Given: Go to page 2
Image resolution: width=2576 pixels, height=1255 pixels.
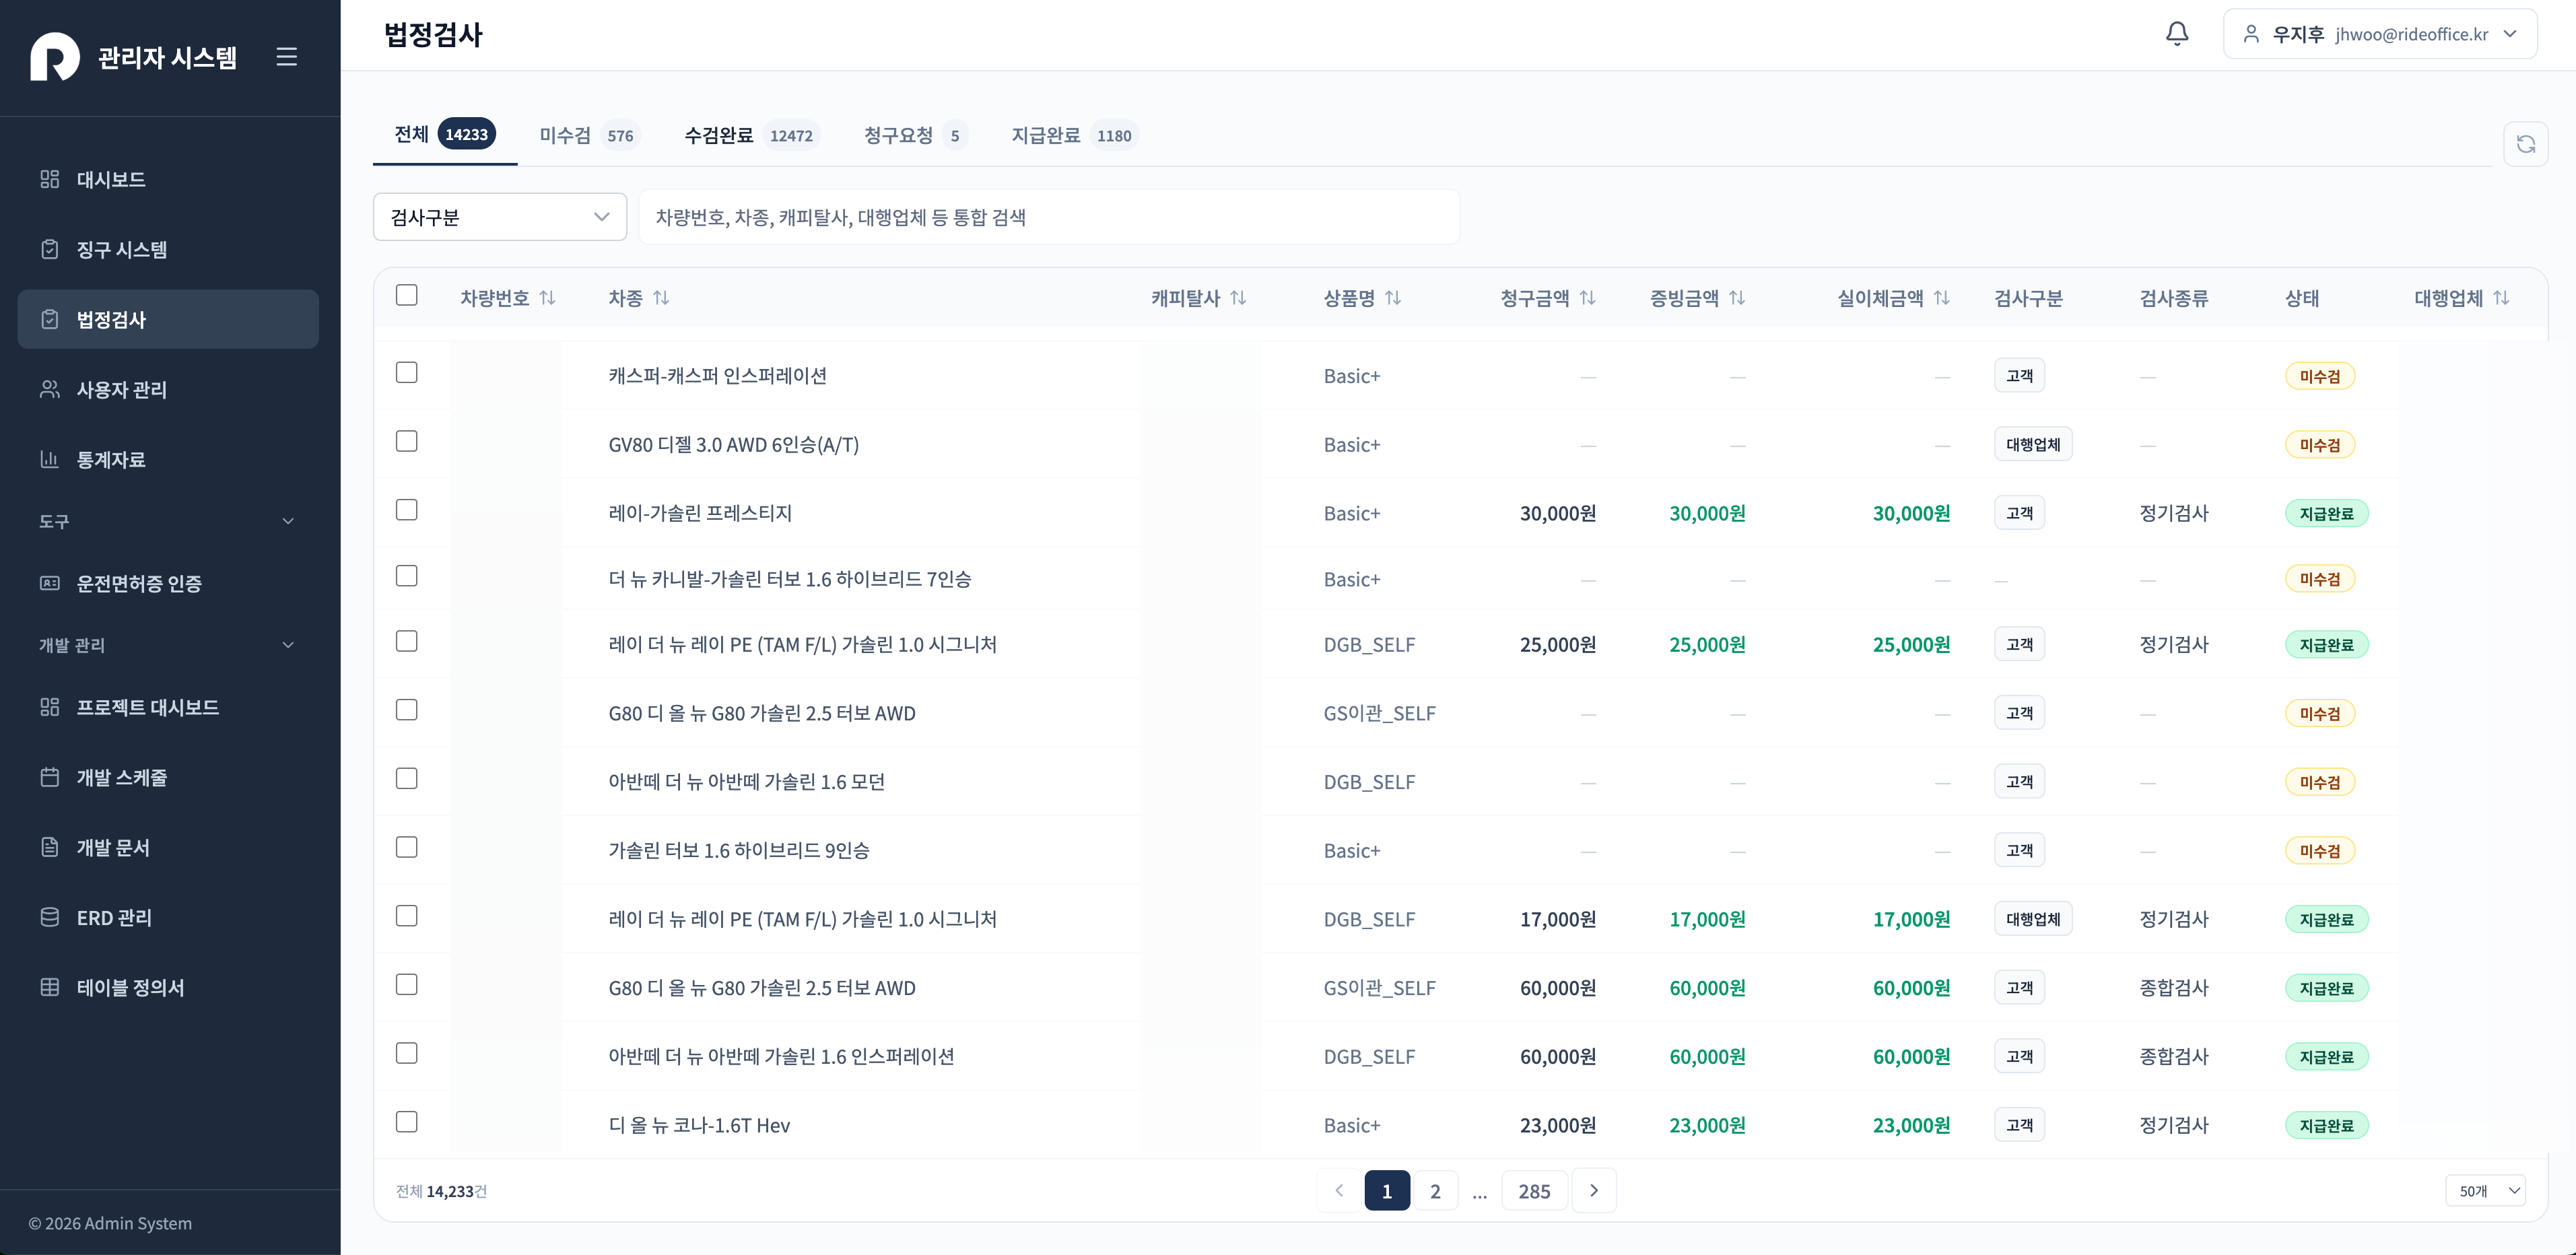Looking at the screenshot, I should tap(1435, 1190).
